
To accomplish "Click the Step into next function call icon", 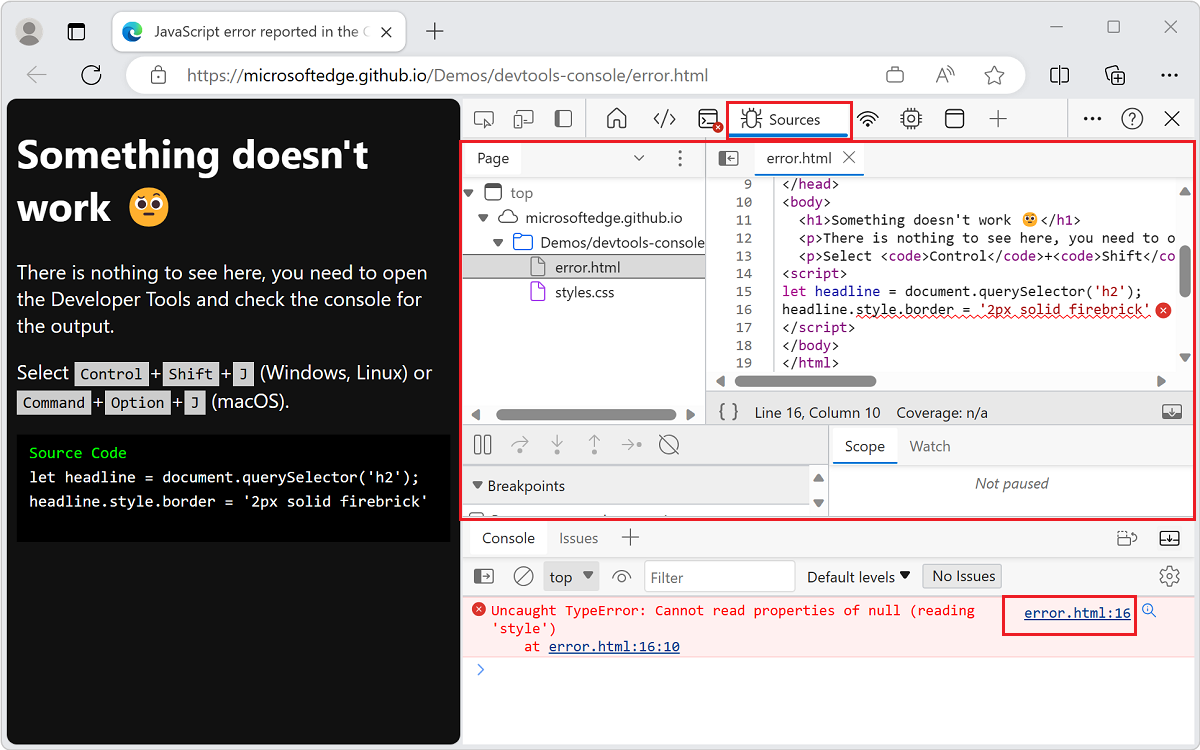I will click(556, 445).
